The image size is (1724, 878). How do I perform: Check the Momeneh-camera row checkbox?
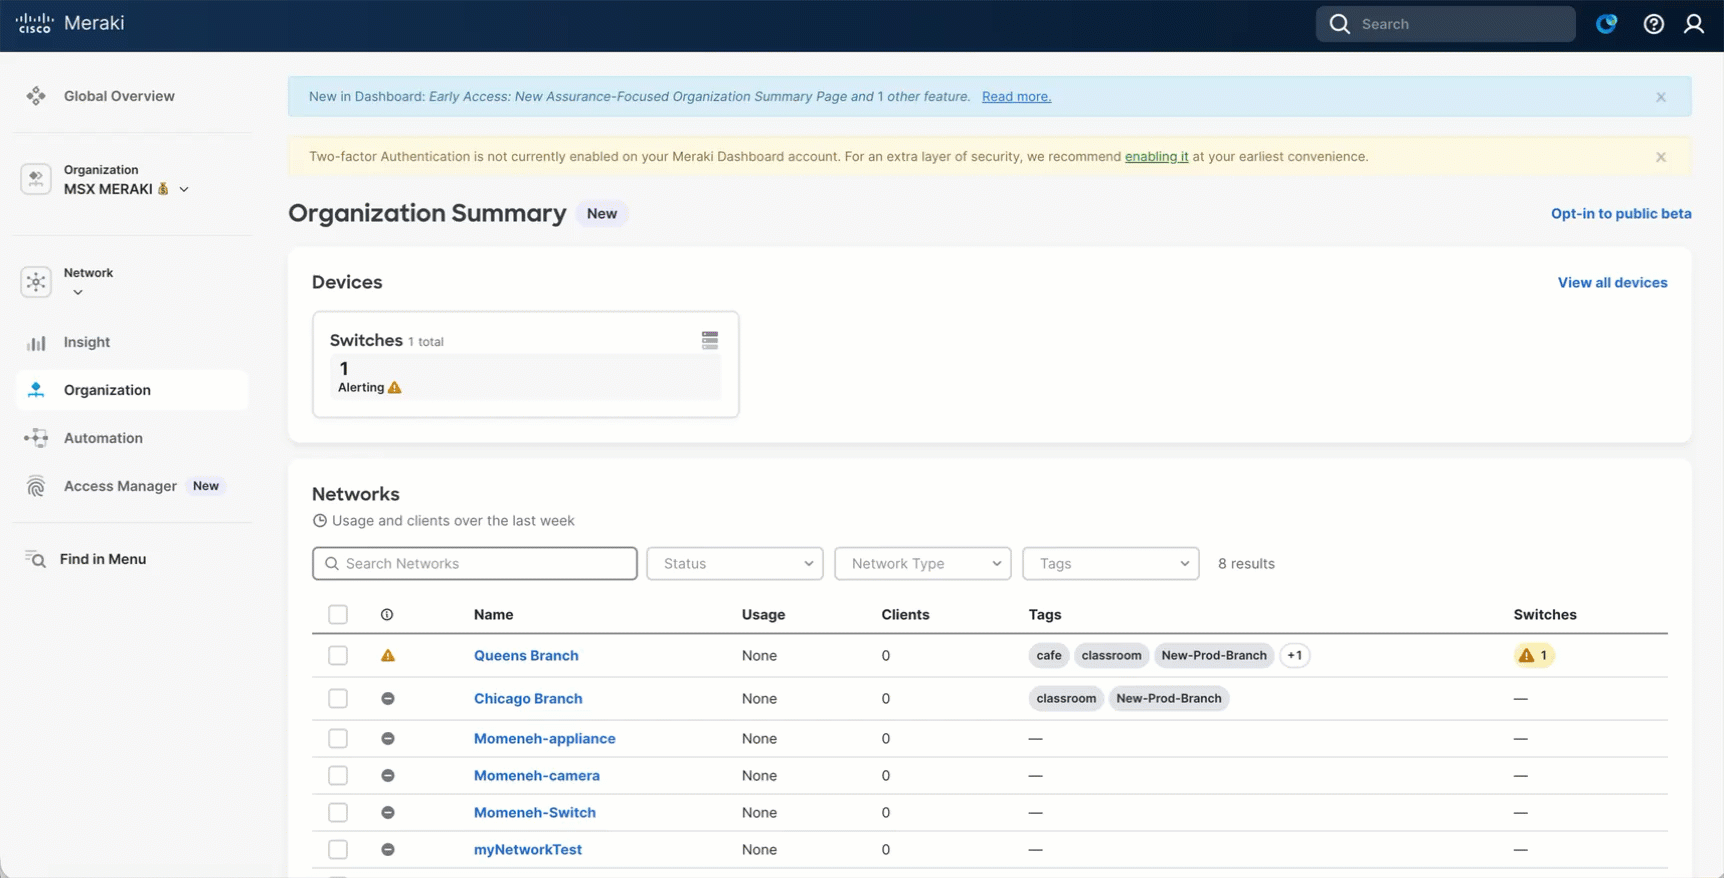(x=338, y=775)
